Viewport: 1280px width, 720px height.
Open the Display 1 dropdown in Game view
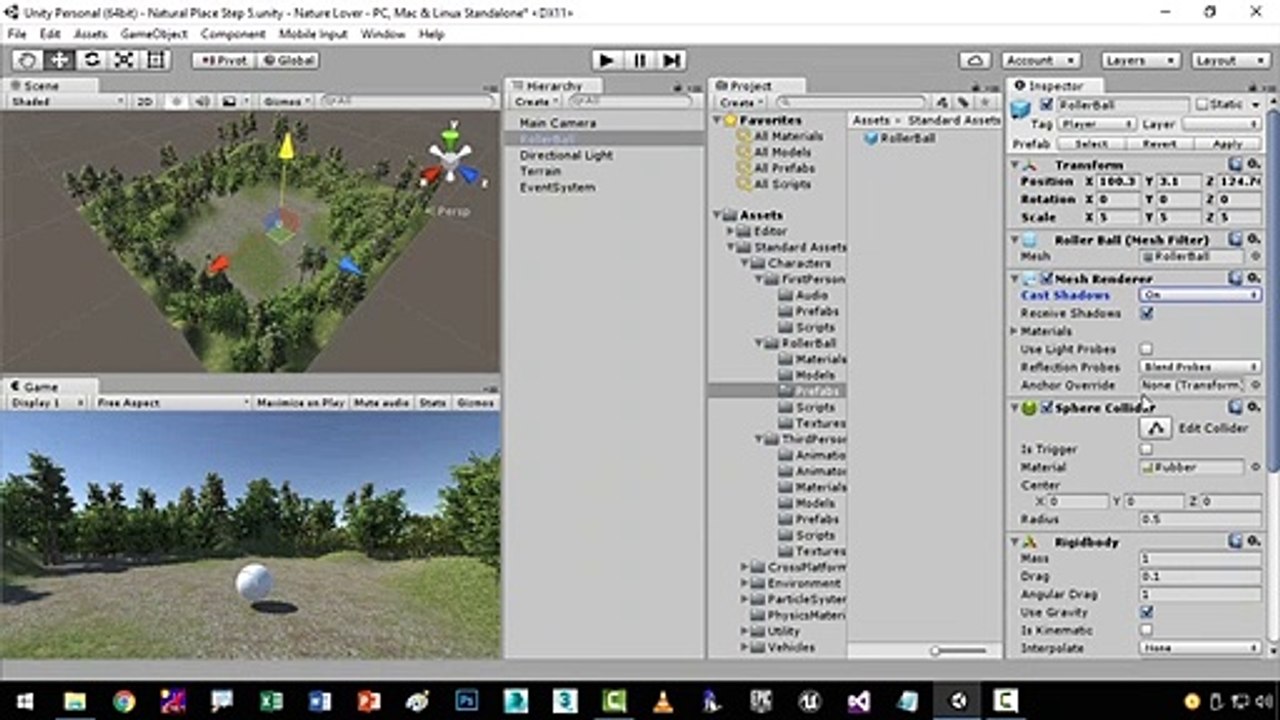click(x=47, y=402)
